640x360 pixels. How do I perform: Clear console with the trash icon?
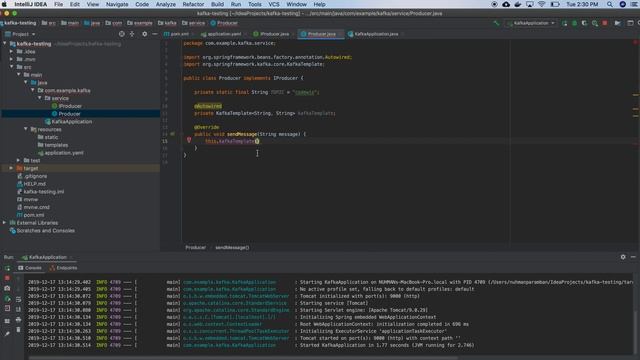click(x=18, y=329)
